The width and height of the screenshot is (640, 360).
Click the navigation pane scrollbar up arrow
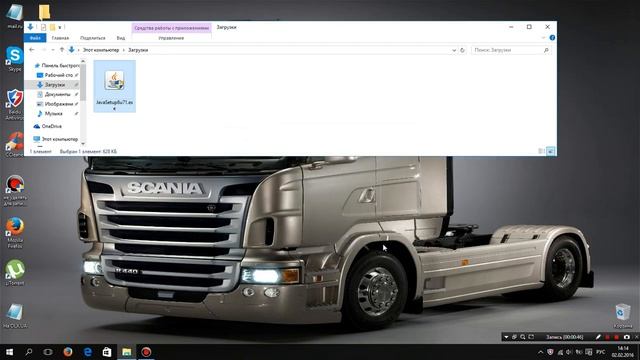tap(83, 61)
